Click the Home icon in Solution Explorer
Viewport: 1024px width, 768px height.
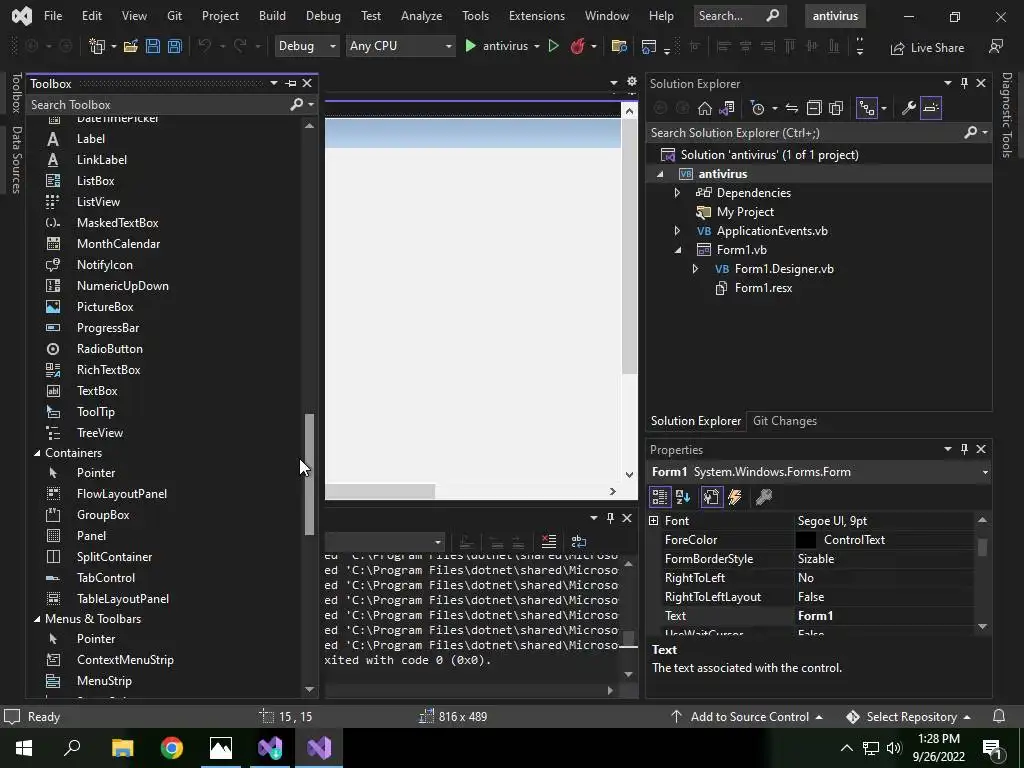705,108
